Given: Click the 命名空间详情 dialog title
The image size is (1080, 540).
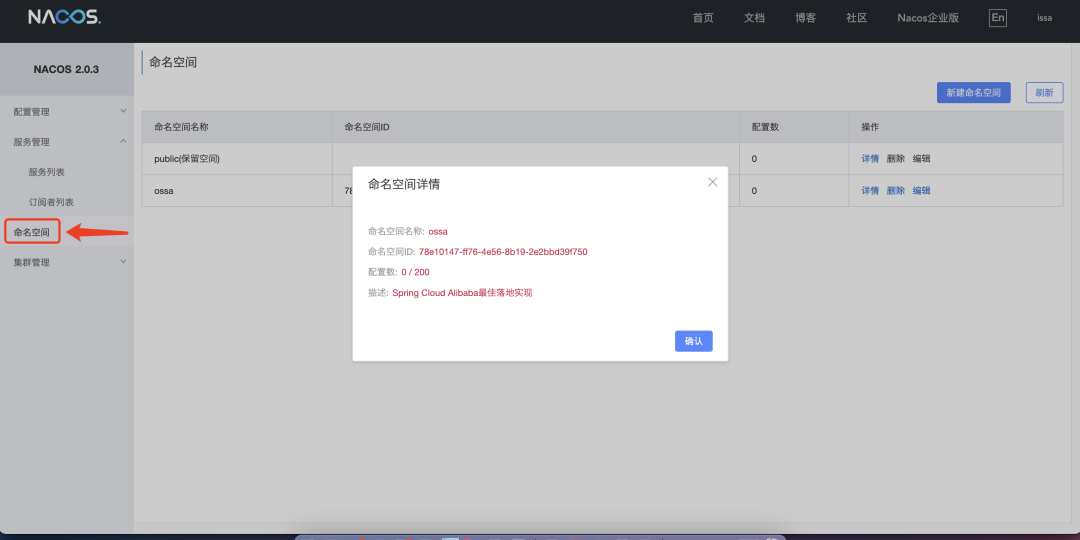Looking at the screenshot, I should [404, 184].
